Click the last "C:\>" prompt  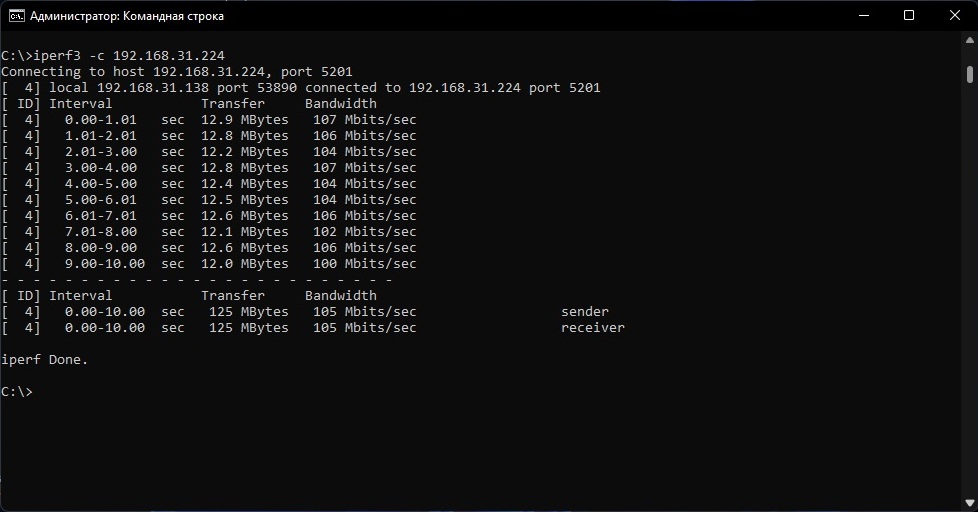(17, 391)
